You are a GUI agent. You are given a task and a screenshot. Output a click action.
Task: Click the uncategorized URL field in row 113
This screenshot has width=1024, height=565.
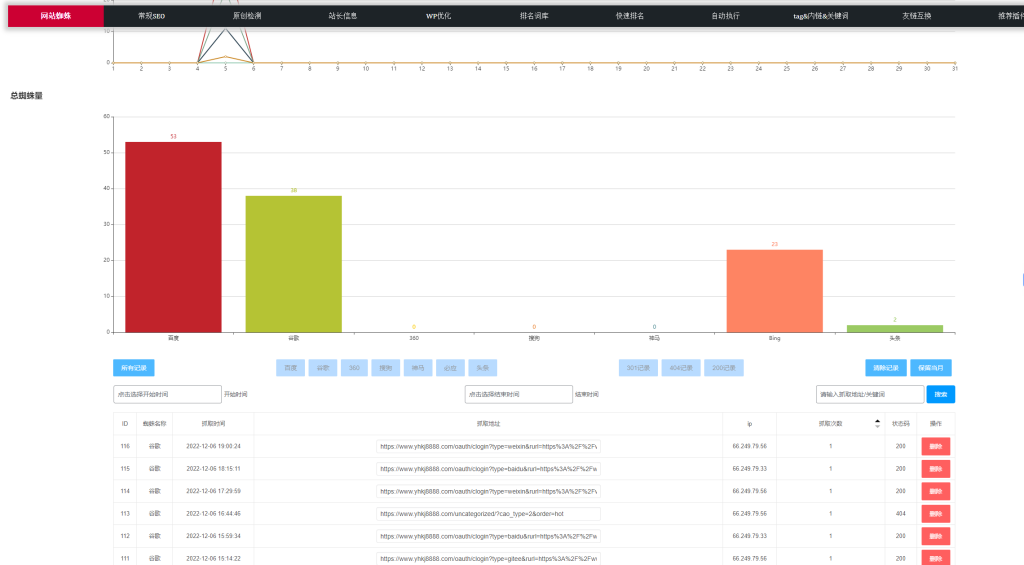pyautogui.click(x=488, y=514)
